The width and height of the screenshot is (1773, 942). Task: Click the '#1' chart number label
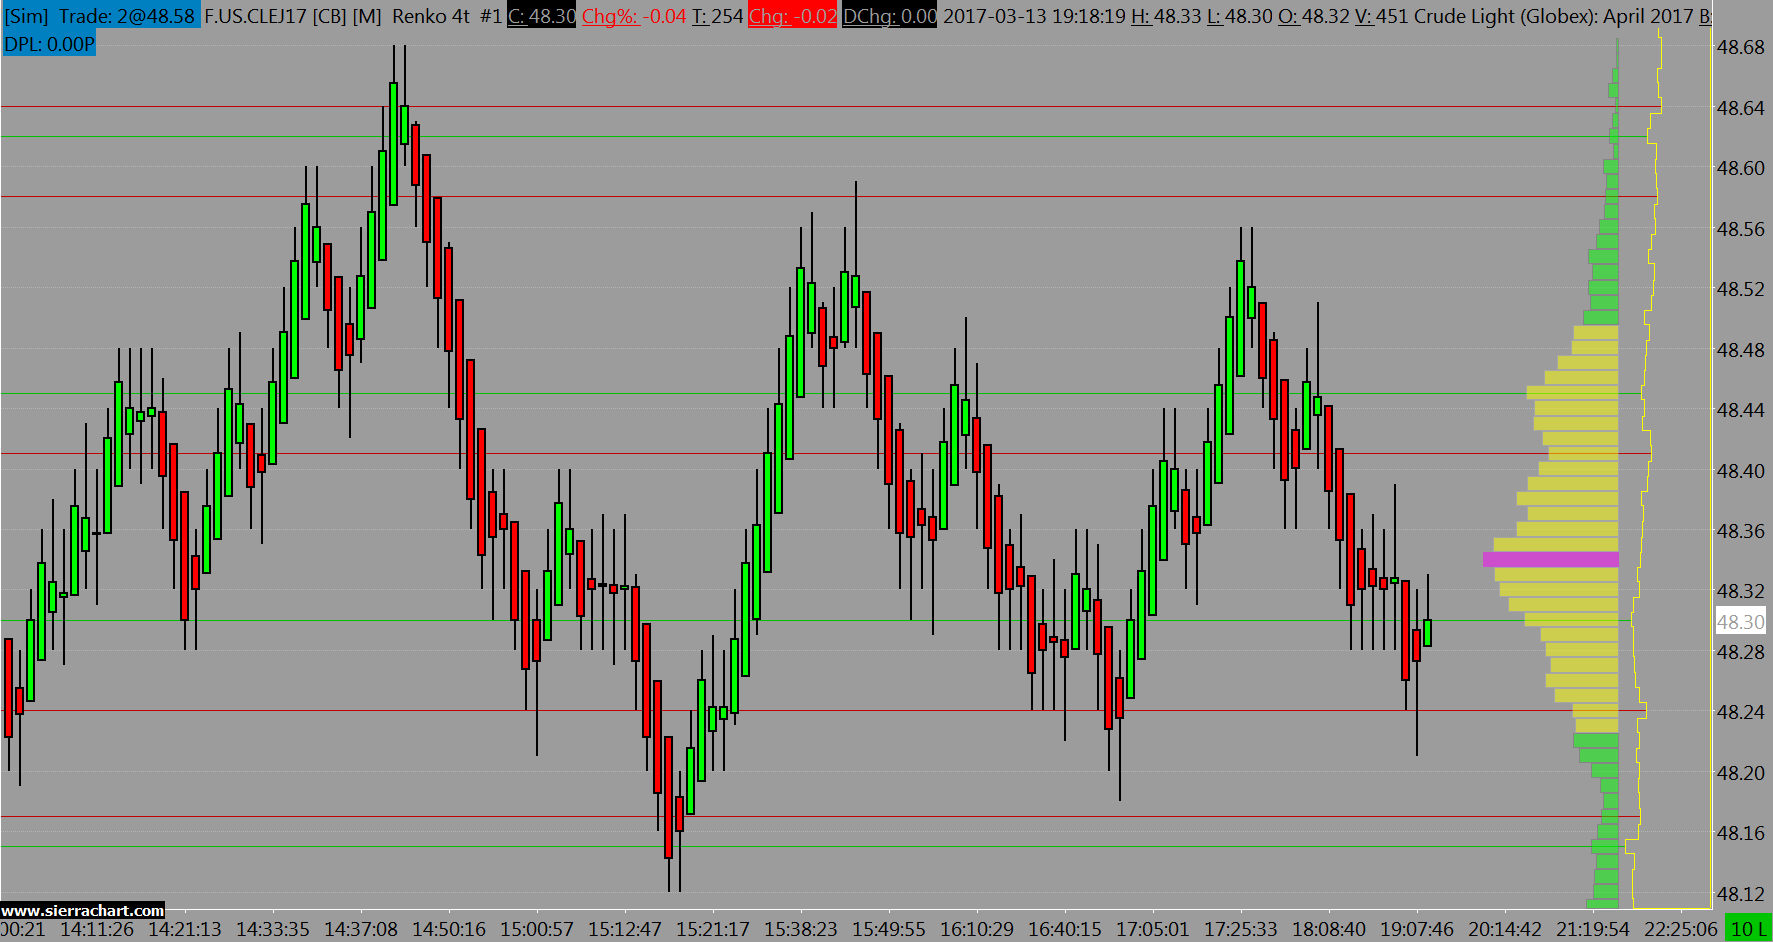click(490, 16)
